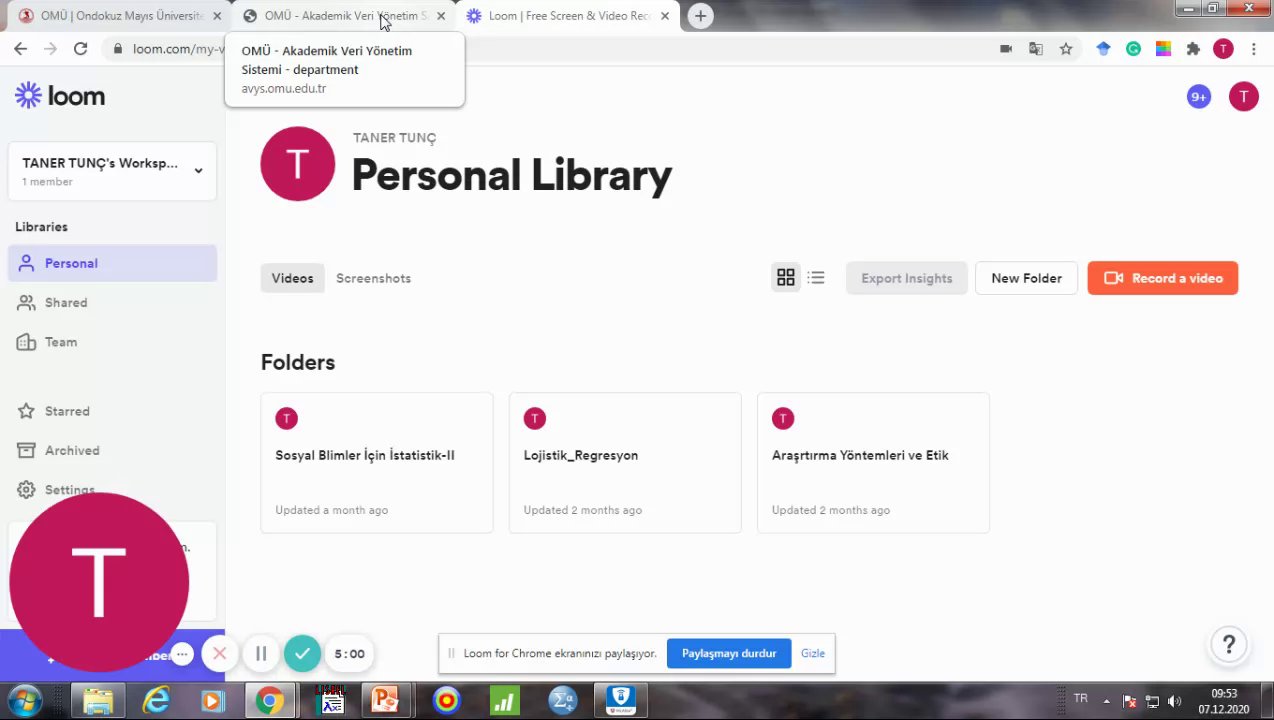This screenshot has height=720, width=1274.
Task: Open PowerPoint from the taskbar
Action: (384, 701)
